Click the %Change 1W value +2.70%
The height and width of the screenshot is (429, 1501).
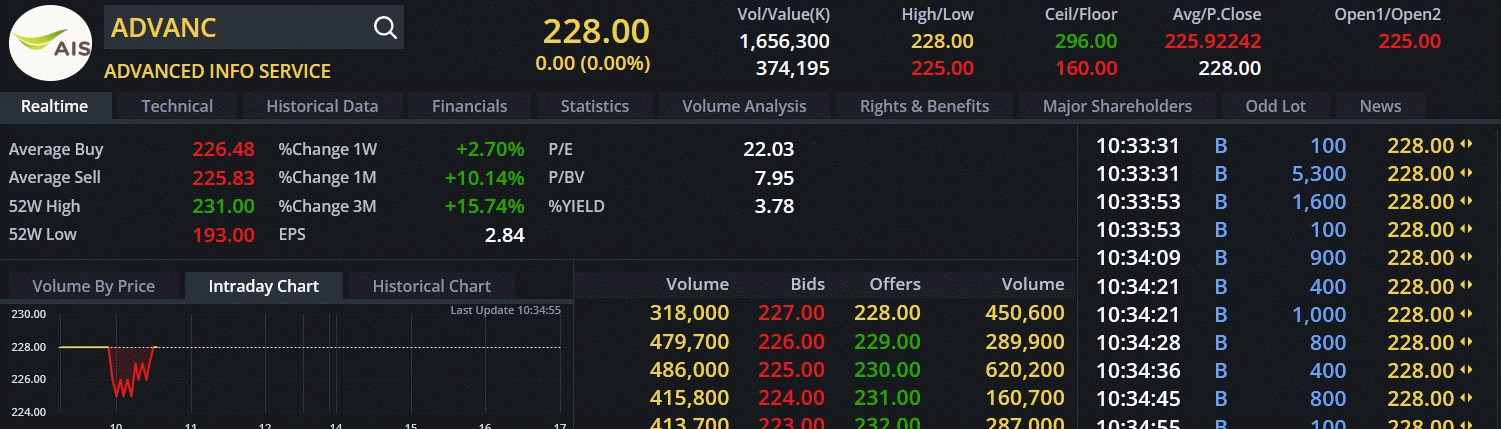[x=490, y=150]
